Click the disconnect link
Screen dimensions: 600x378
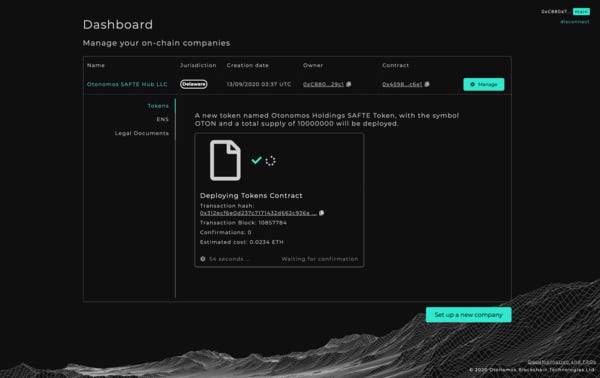point(575,22)
